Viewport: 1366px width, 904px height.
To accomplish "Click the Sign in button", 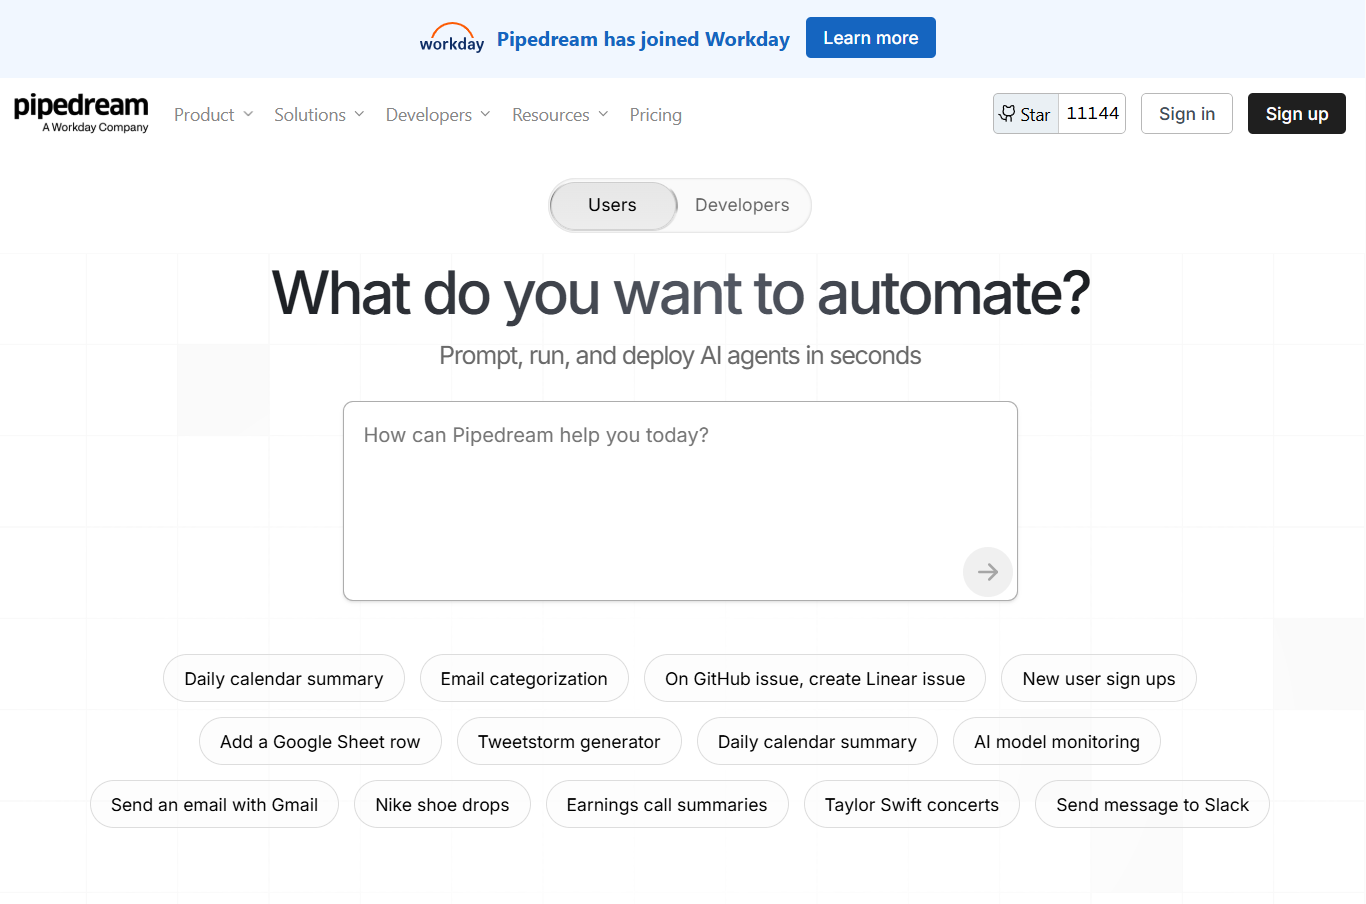I will (1186, 114).
